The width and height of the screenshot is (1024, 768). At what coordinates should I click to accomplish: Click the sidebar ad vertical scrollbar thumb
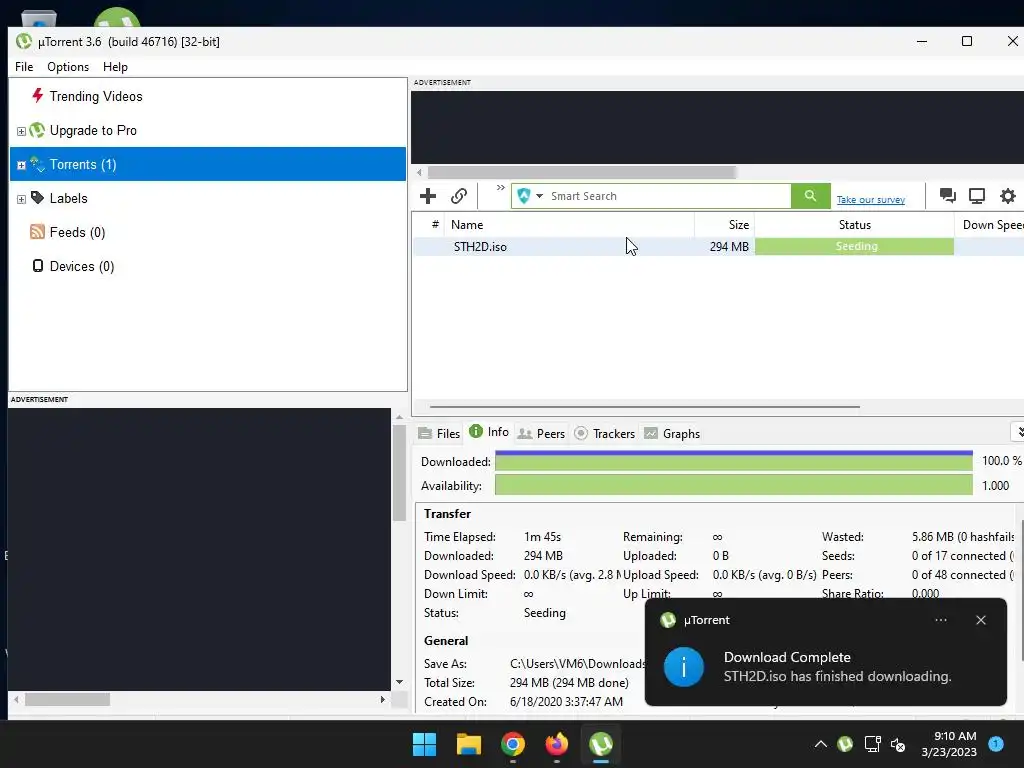(399, 472)
